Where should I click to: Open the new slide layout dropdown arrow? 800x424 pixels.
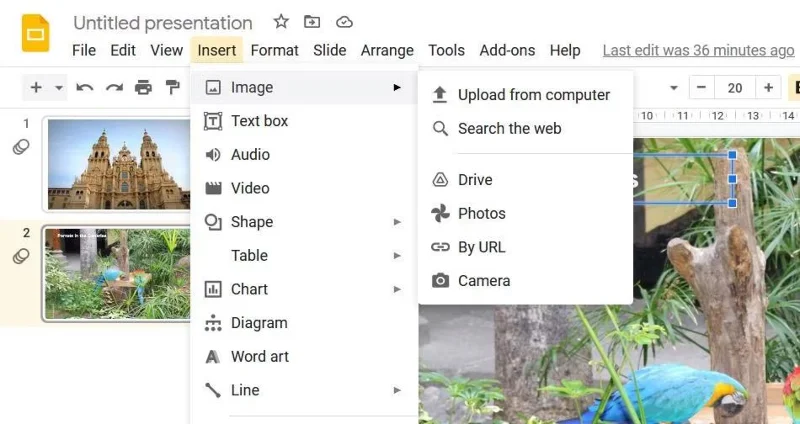coord(59,88)
